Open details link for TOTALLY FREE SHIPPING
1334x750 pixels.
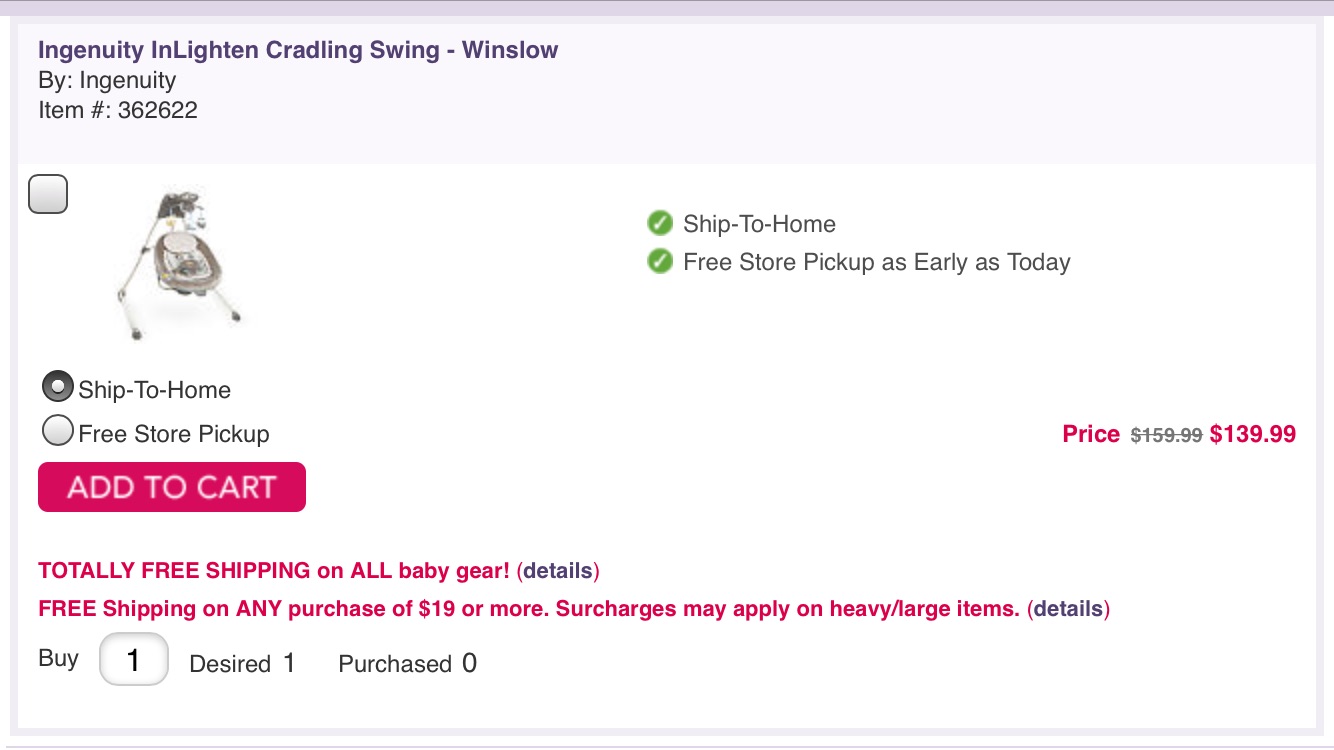pos(558,571)
